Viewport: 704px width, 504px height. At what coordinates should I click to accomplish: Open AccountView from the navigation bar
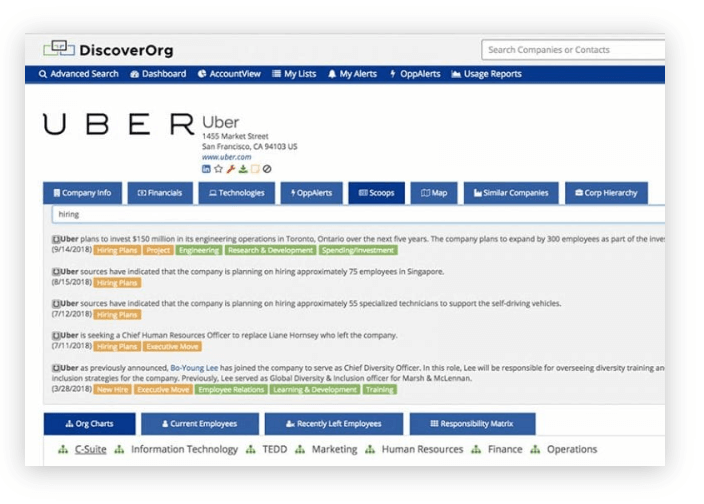229,74
